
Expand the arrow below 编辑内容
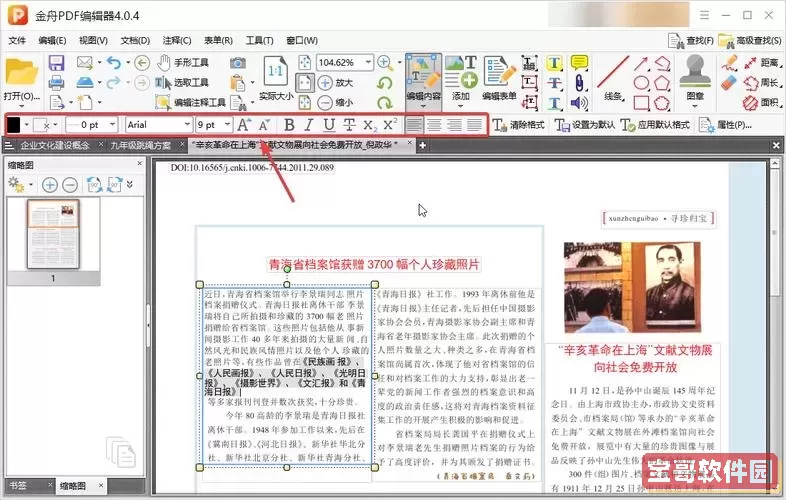pyautogui.click(x=423, y=106)
